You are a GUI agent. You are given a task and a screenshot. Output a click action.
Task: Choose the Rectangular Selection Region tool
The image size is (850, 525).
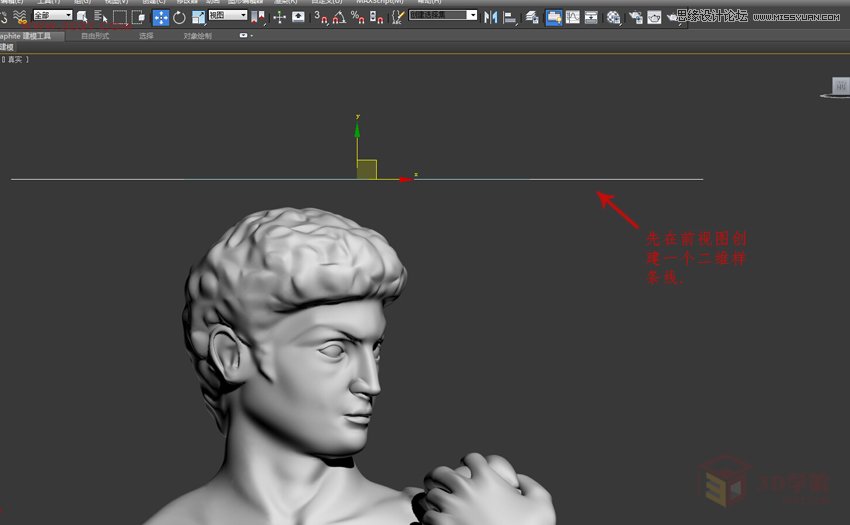tap(120, 17)
